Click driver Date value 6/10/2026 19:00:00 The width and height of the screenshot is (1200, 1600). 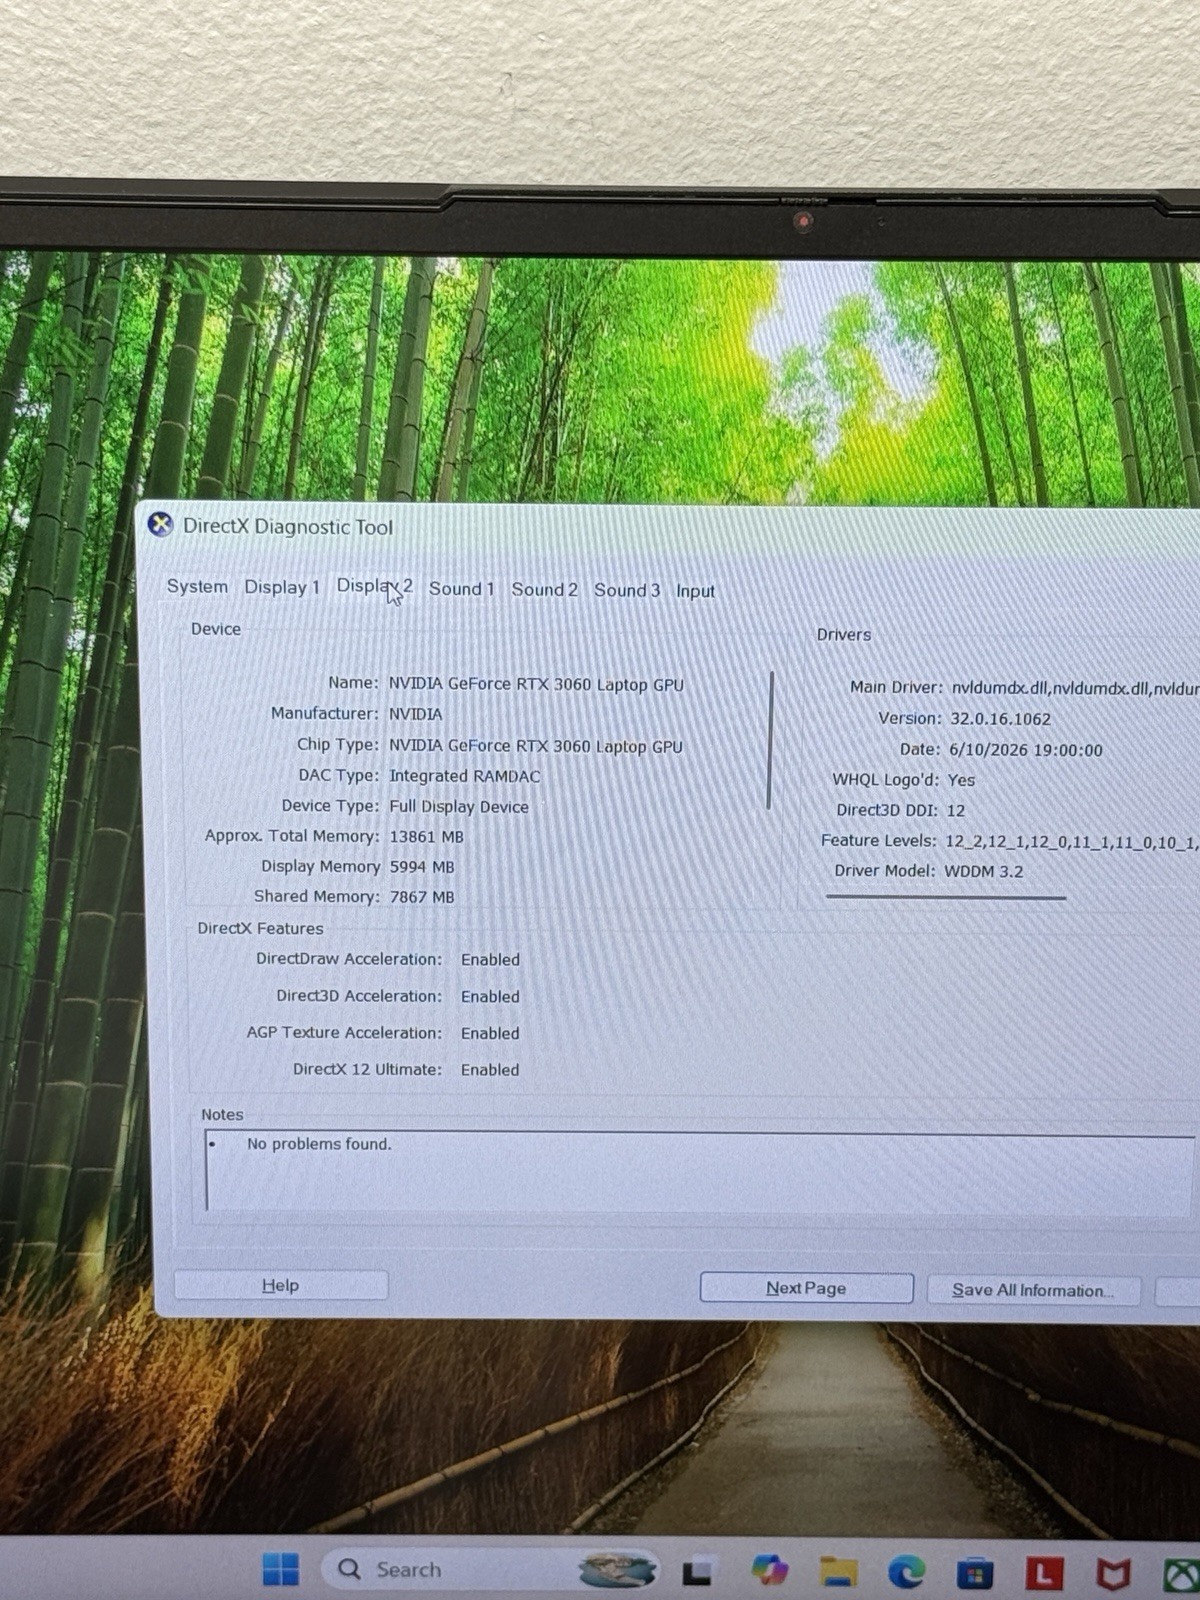click(x=1025, y=750)
